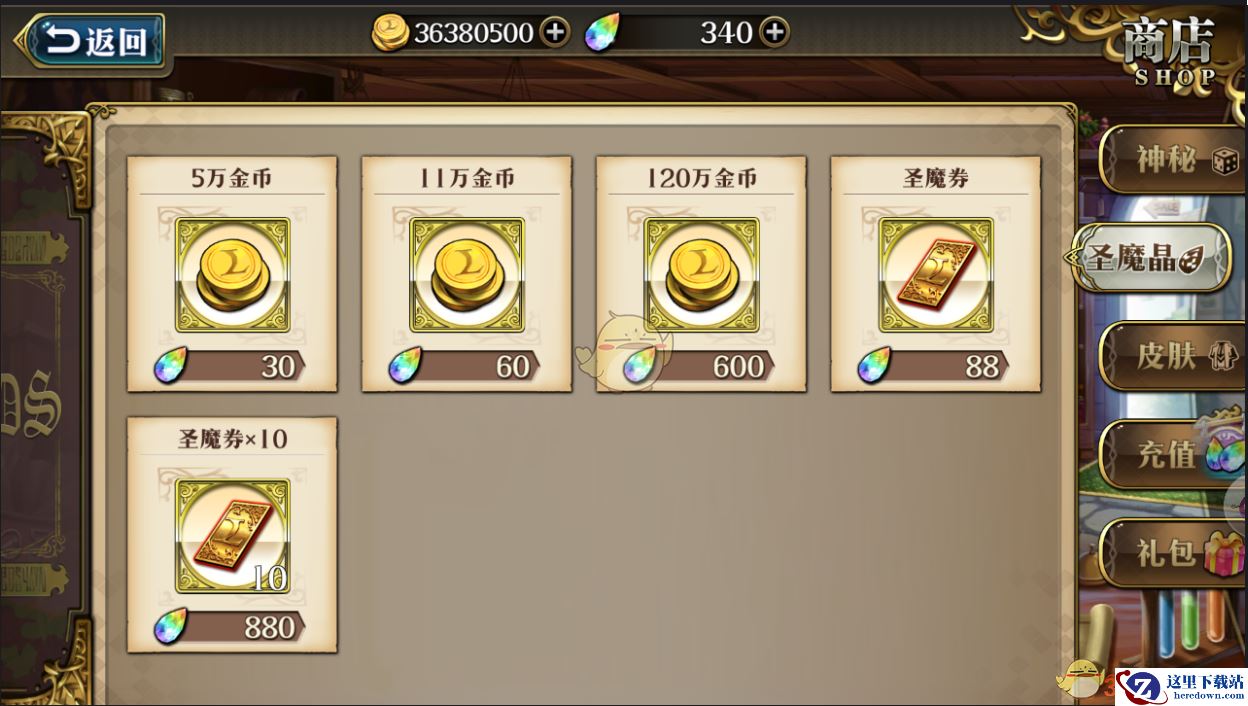This screenshot has width=1248, height=706.
Task: Tap the 返回 back arrow button
Action: [91, 41]
